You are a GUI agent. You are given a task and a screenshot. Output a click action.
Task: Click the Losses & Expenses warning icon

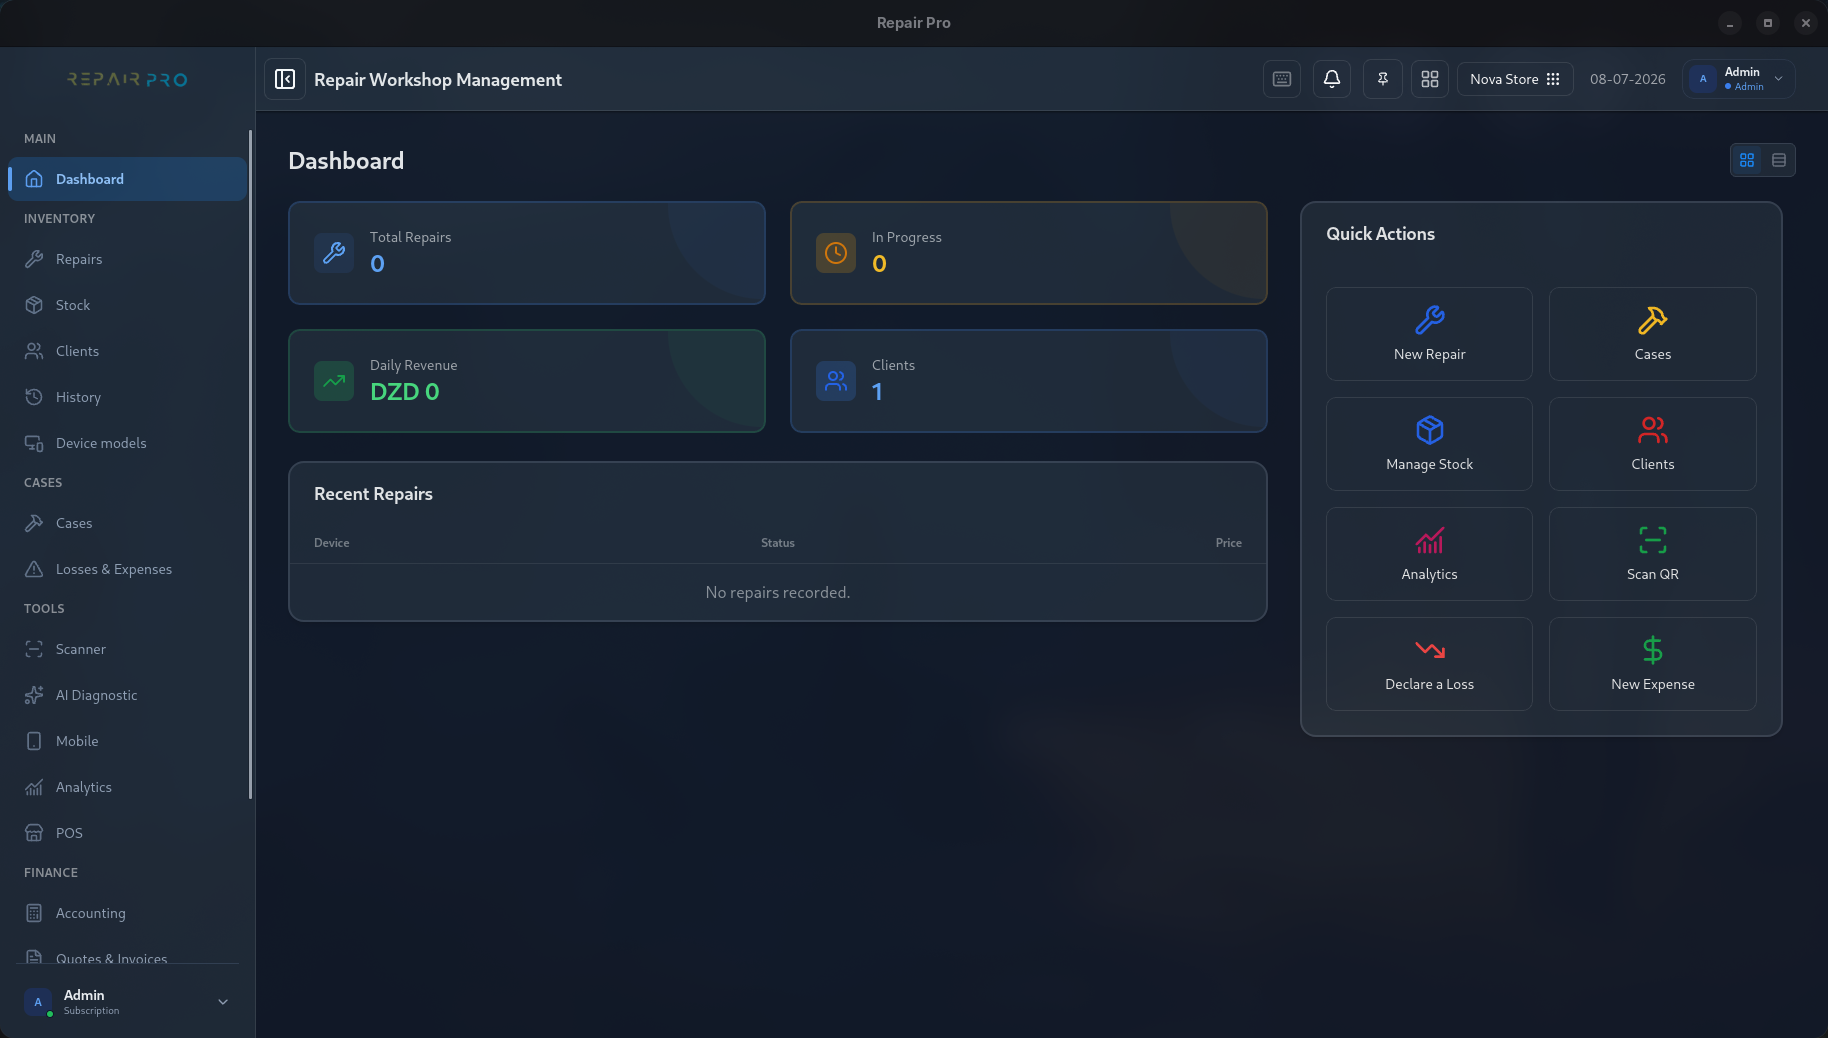(34, 569)
